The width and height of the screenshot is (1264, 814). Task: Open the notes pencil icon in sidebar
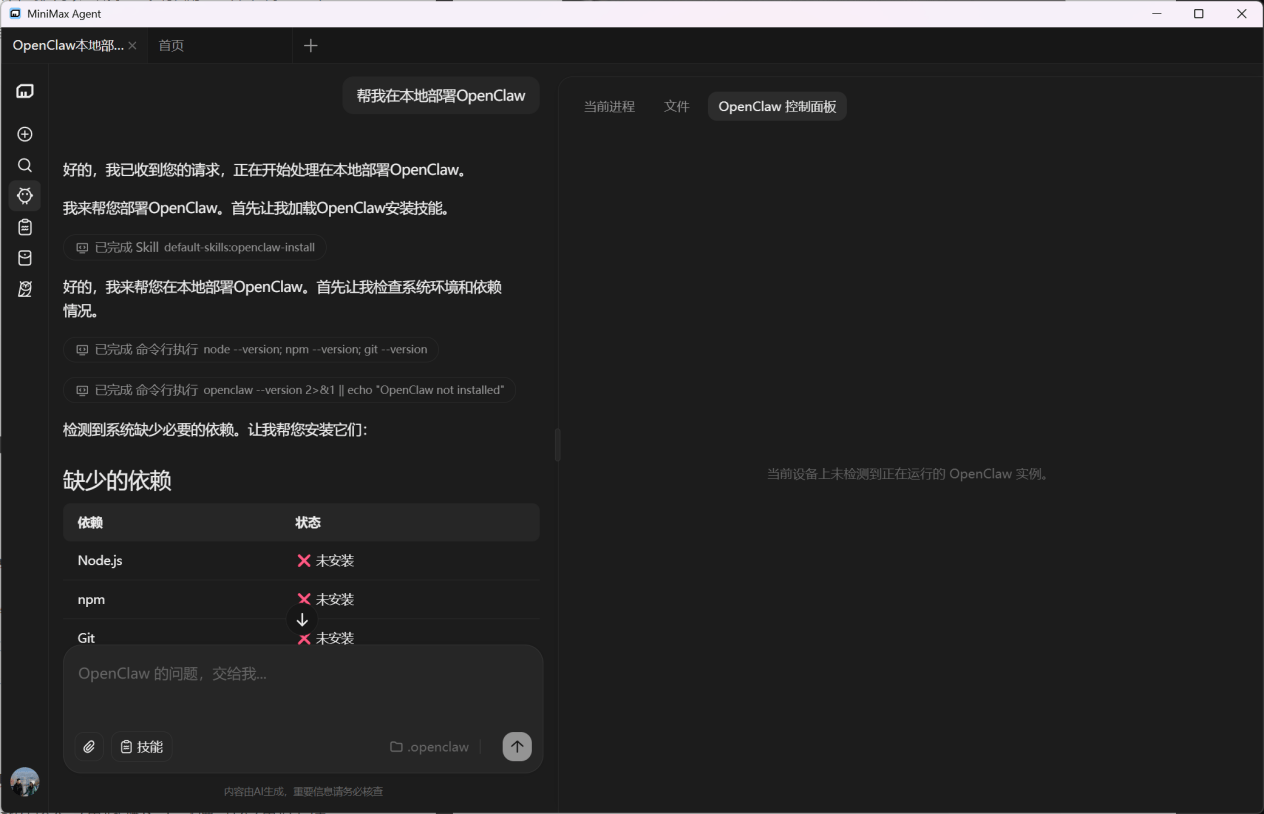tap(25, 289)
